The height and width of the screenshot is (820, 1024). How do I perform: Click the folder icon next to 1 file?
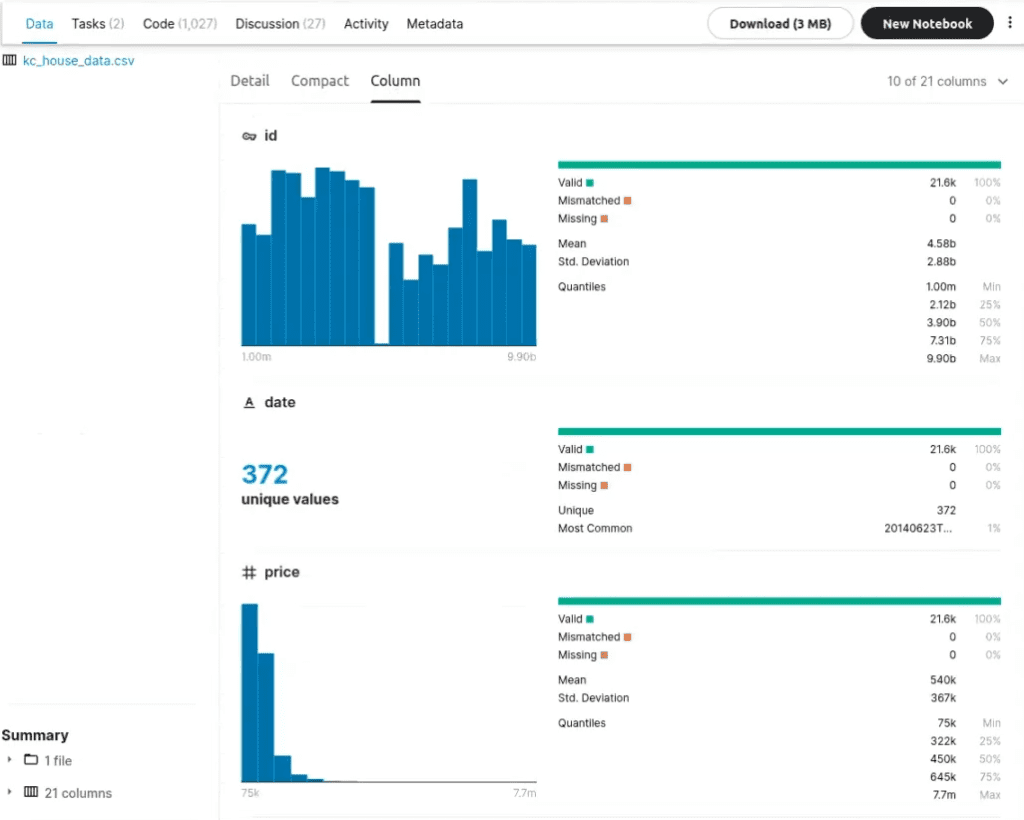pos(31,759)
